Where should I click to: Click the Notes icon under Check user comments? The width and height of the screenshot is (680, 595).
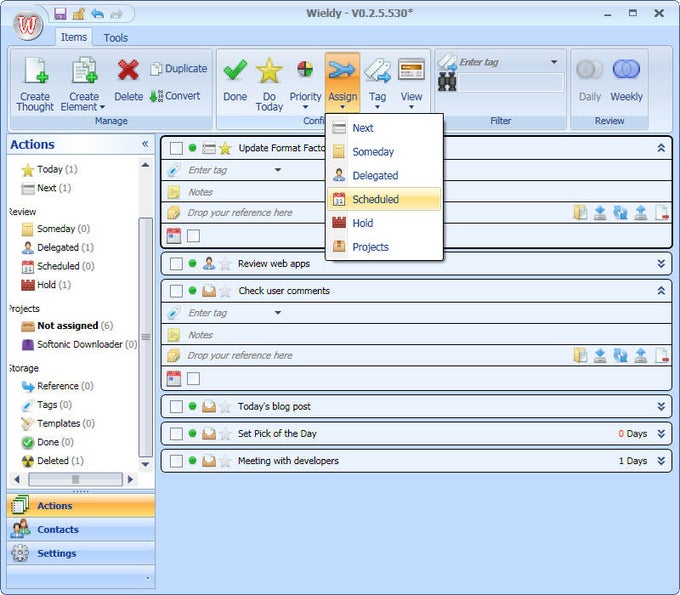coord(174,335)
